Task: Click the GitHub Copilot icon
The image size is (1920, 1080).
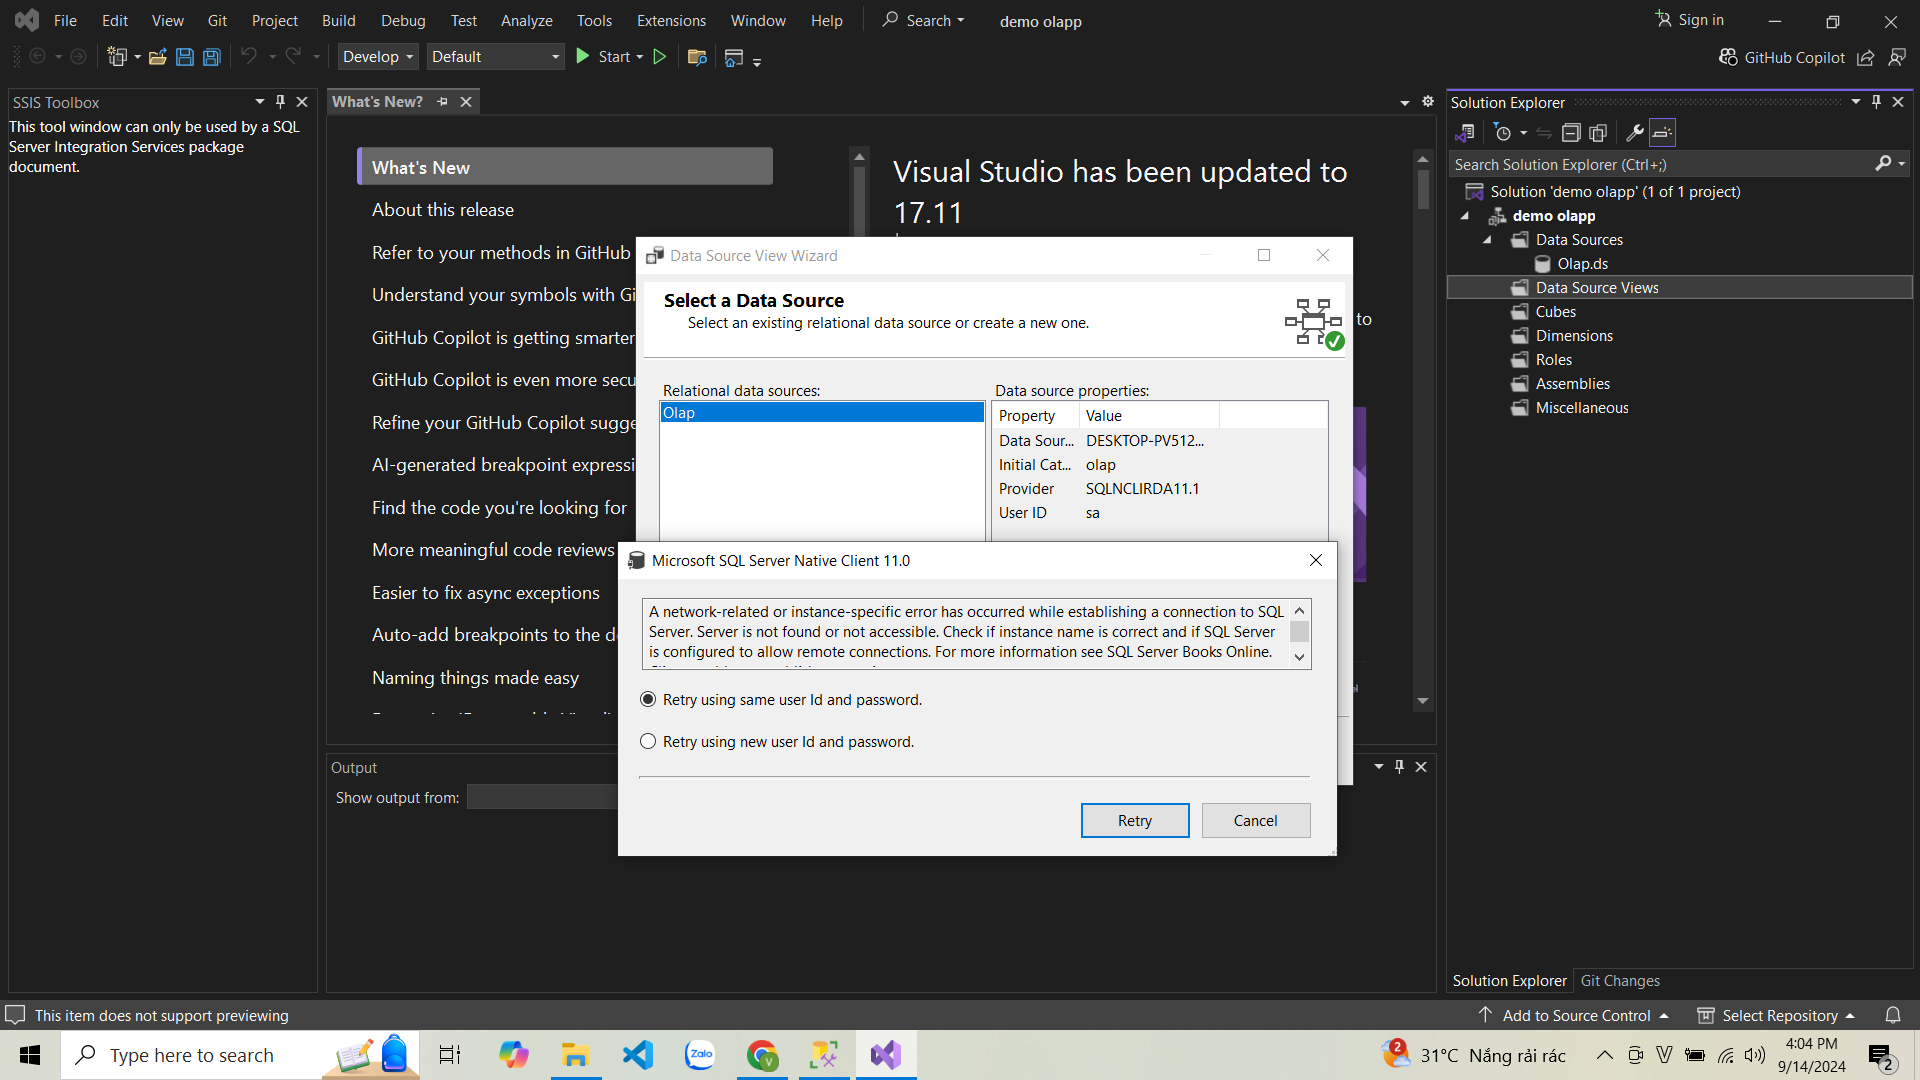Action: click(1728, 57)
